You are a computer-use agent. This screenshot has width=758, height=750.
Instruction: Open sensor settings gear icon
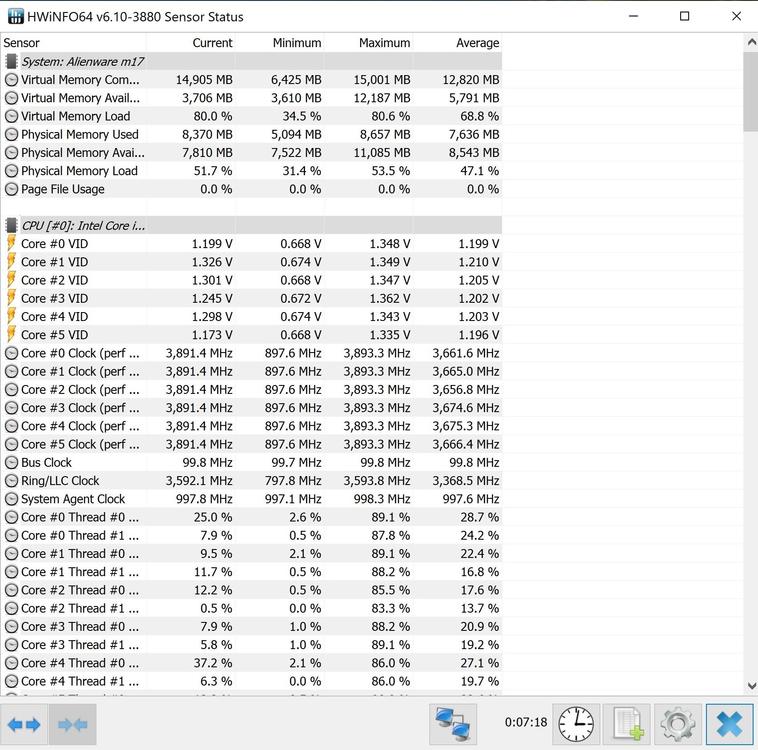click(x=677, y=724)
